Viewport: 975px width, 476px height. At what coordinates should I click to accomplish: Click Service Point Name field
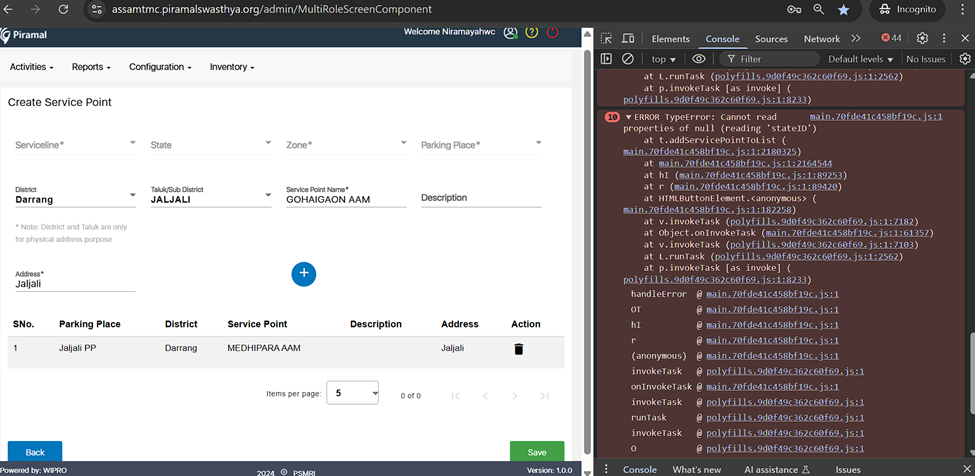pyautogui.click(x=346, y=196)
